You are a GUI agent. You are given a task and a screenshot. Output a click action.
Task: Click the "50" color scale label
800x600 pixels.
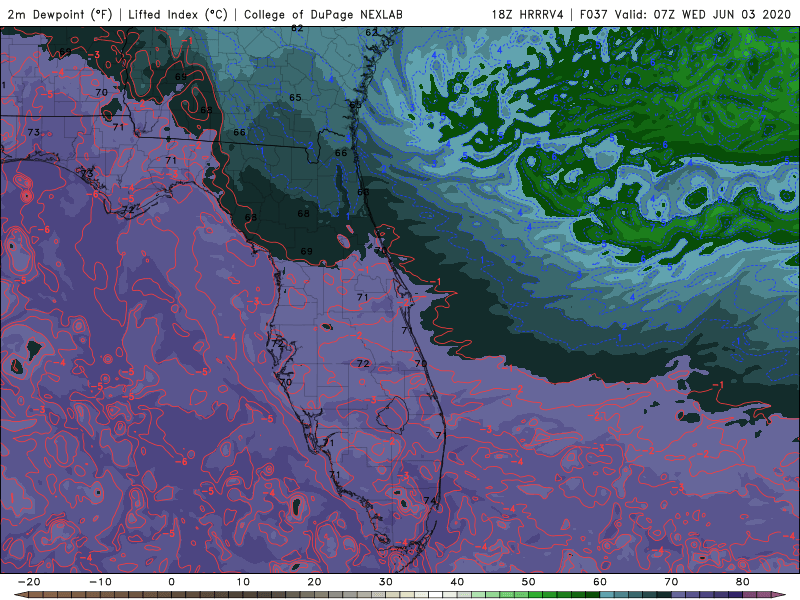529,582
